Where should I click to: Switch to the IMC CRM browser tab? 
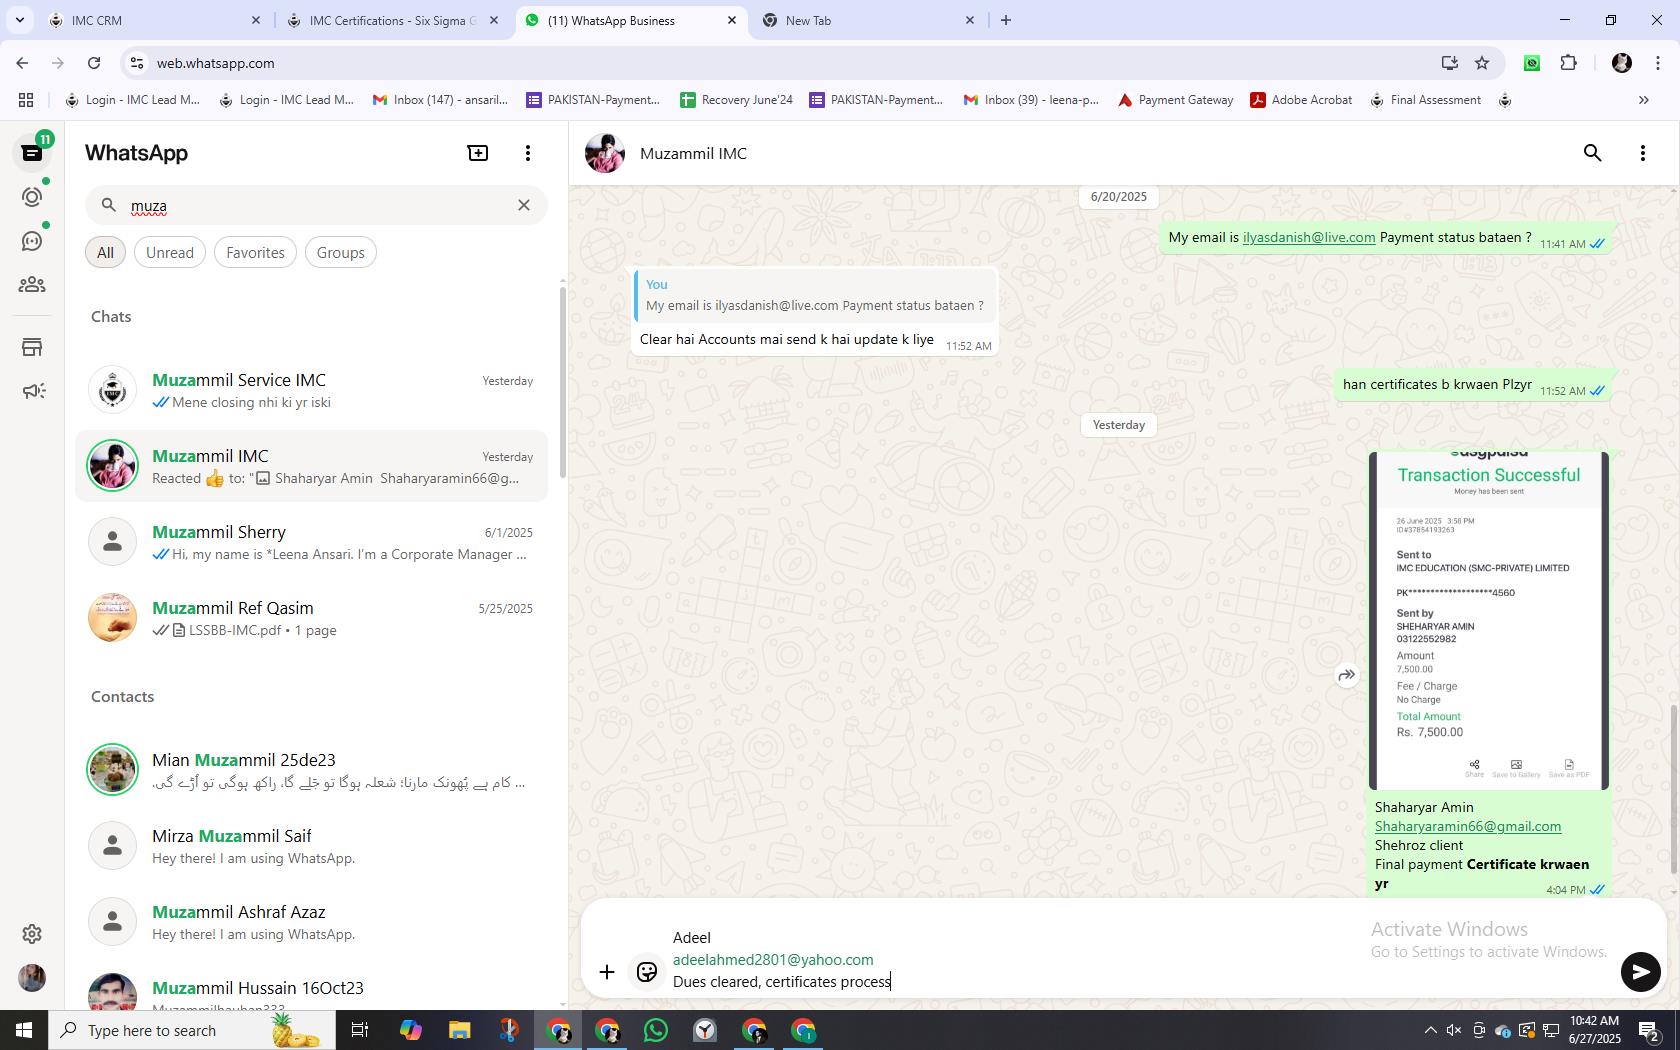pos(154,20)
